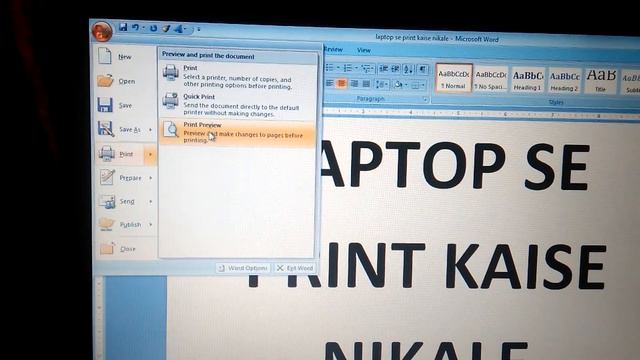This screenshot has width=640, height=360.
Task: Open the Undo history dropdown arrow
Action: pos(143,28)
